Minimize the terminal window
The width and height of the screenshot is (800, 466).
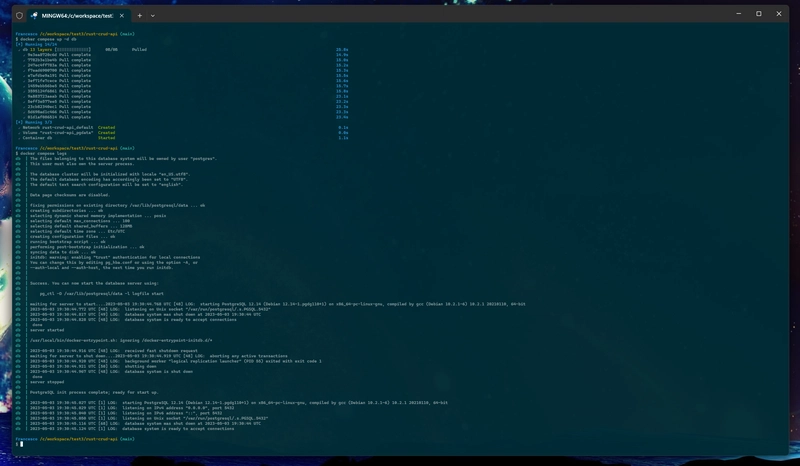(x=738, y=14)
